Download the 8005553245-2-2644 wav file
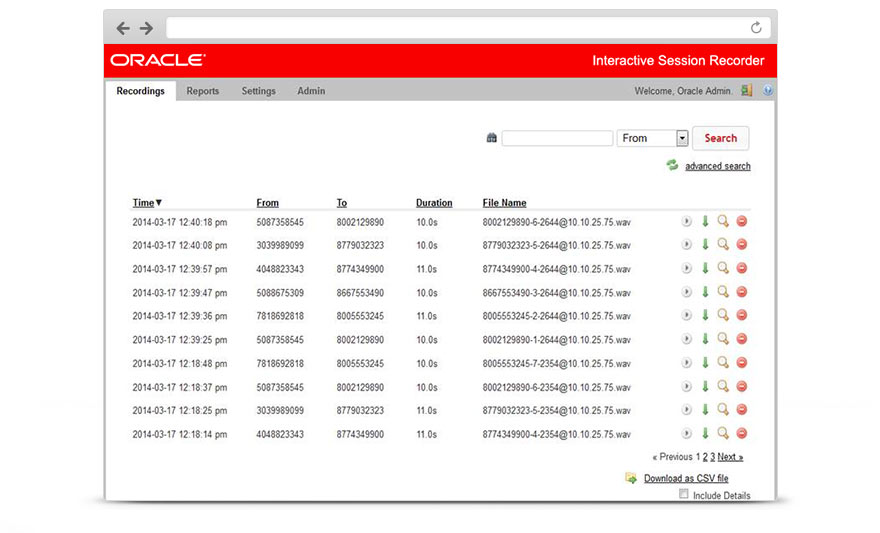Image resolution: width=880 pixels, height=533 pixels. (x=705, y=315)
